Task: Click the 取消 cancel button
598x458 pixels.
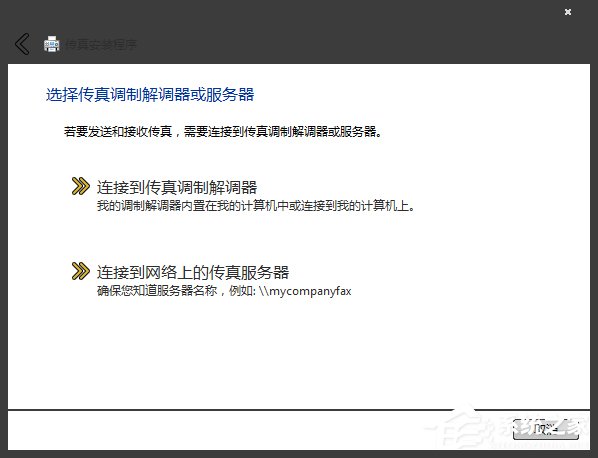Action: pos(545,429)
